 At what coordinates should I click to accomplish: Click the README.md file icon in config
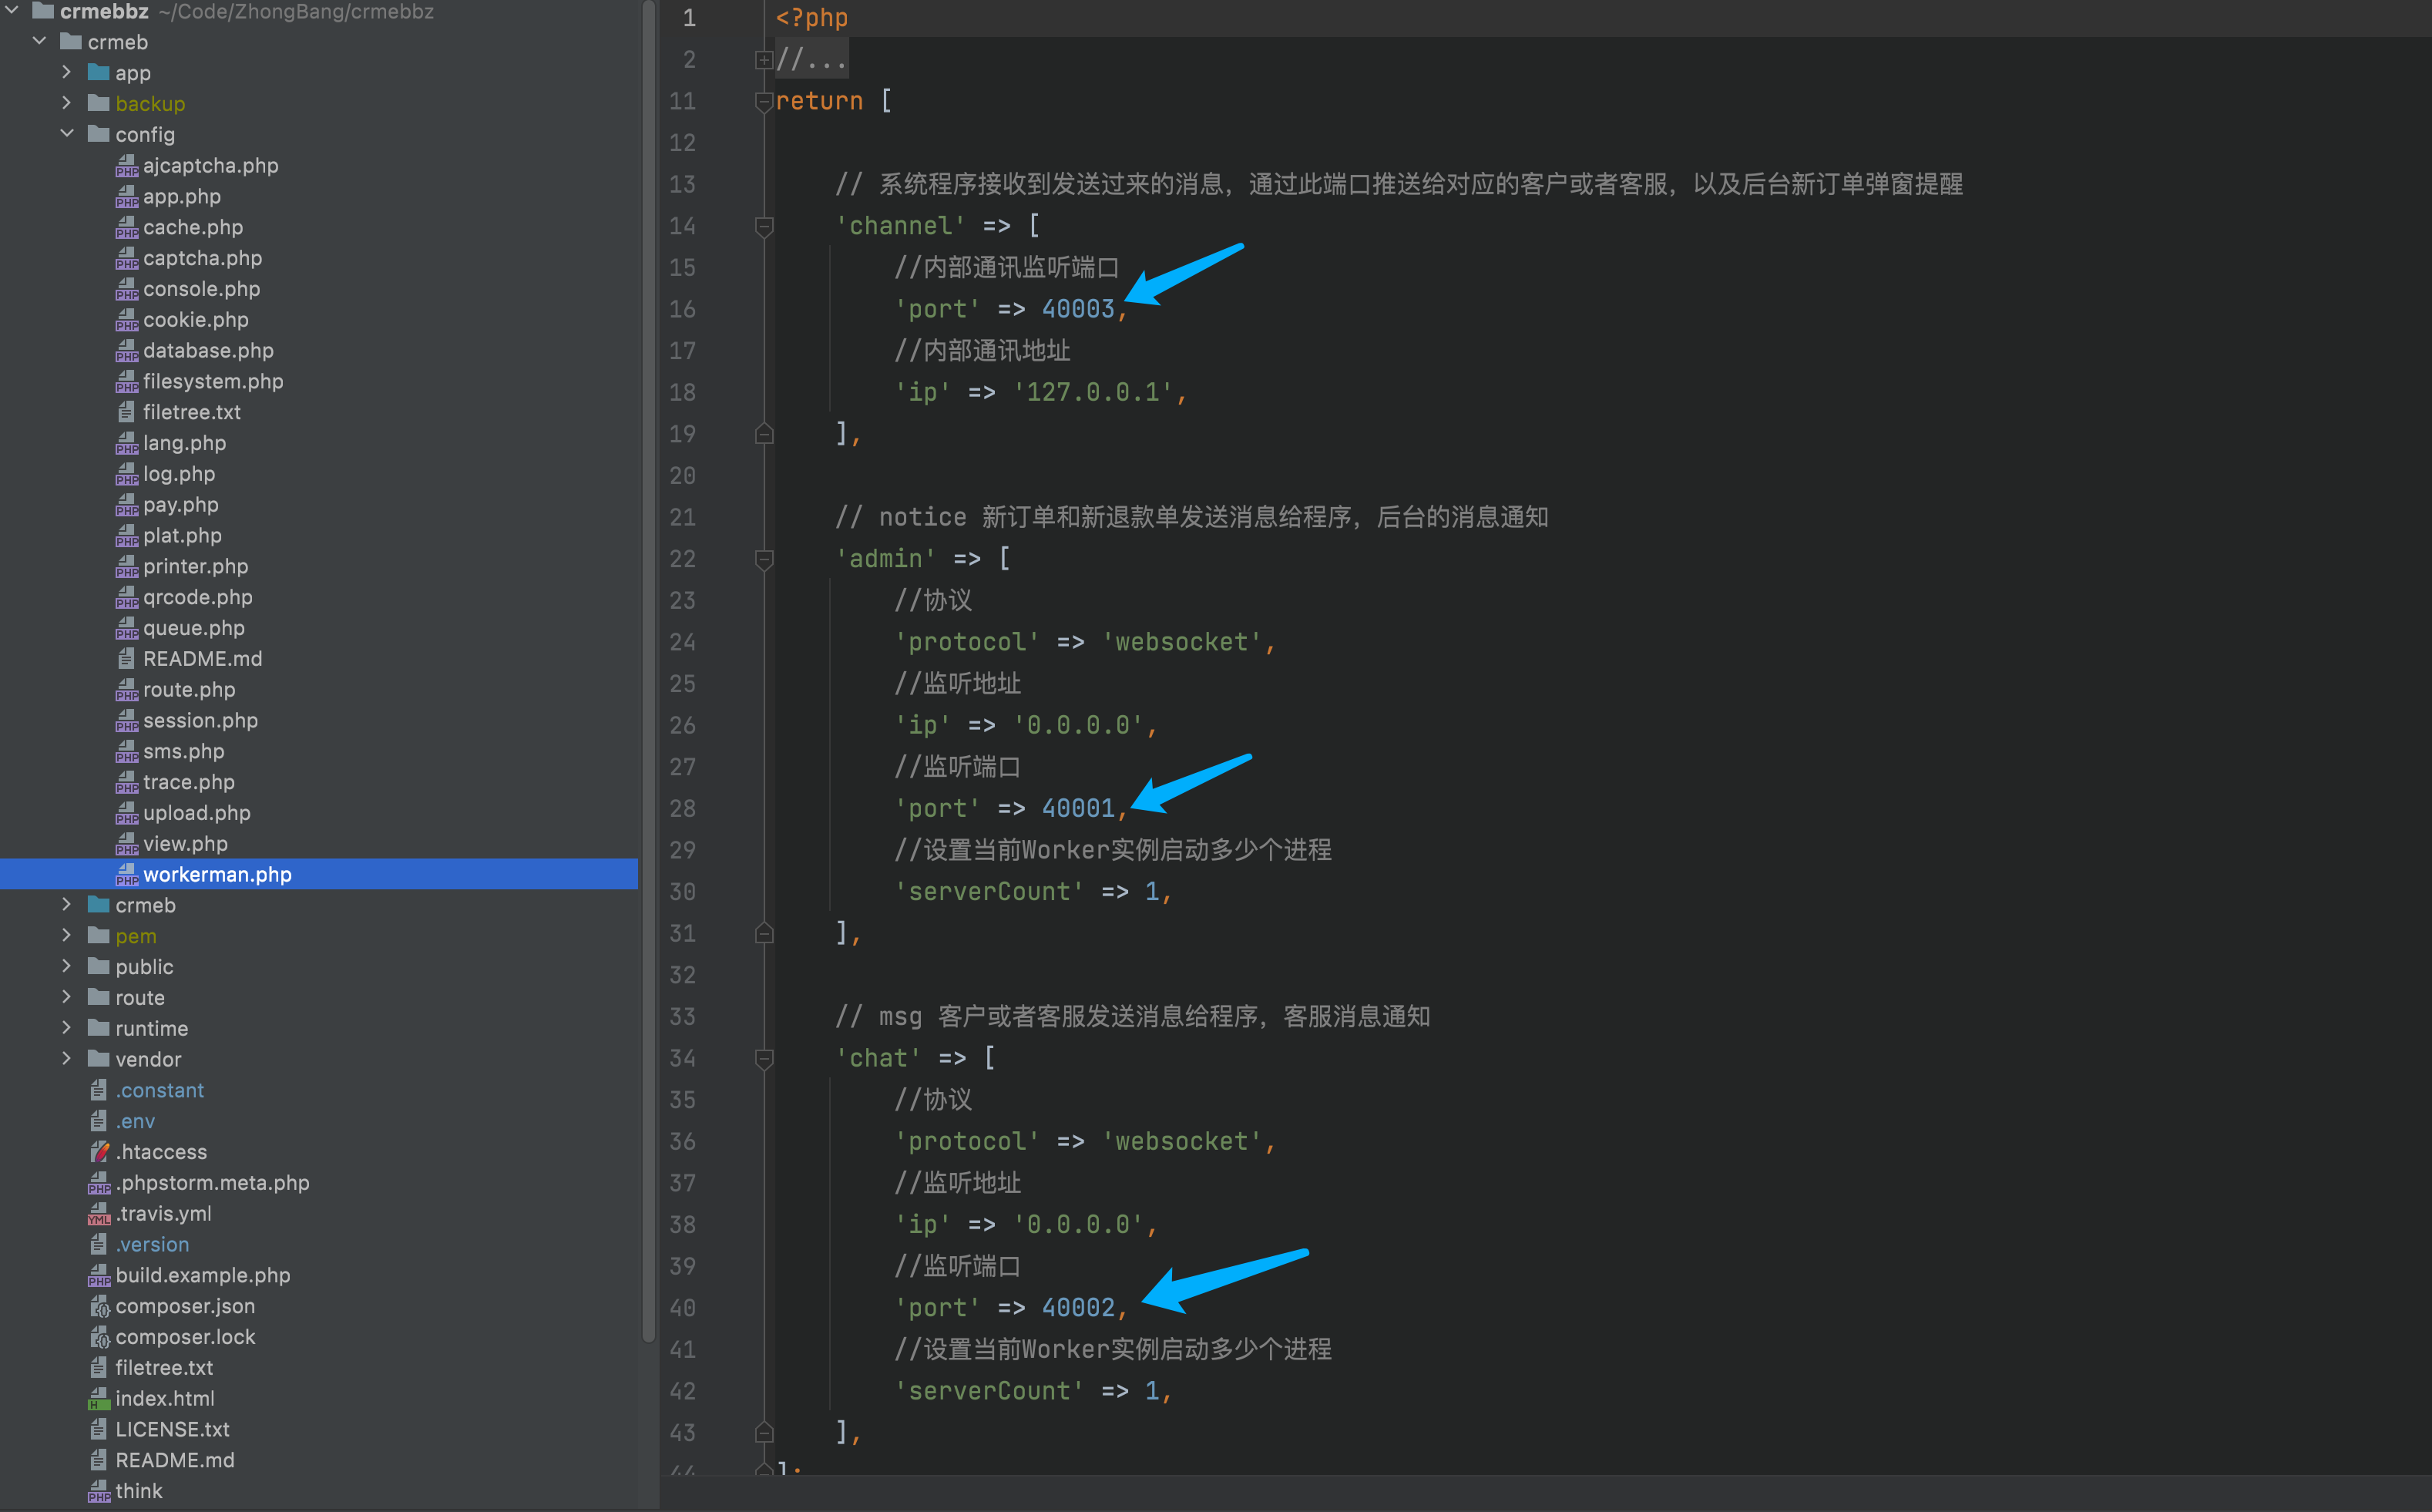[126, 659]
